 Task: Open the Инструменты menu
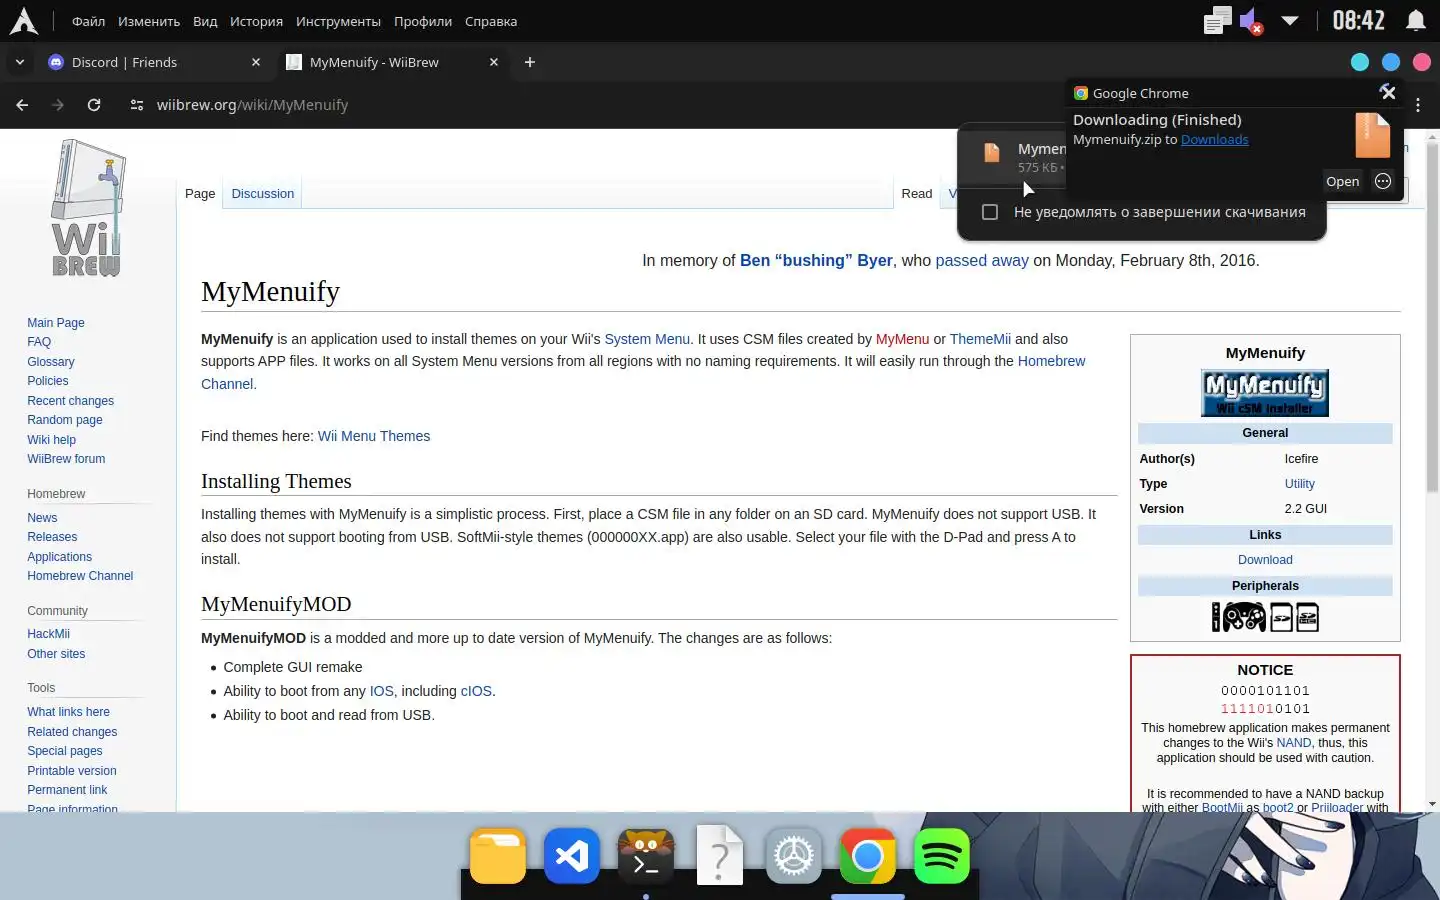(338, 21)
